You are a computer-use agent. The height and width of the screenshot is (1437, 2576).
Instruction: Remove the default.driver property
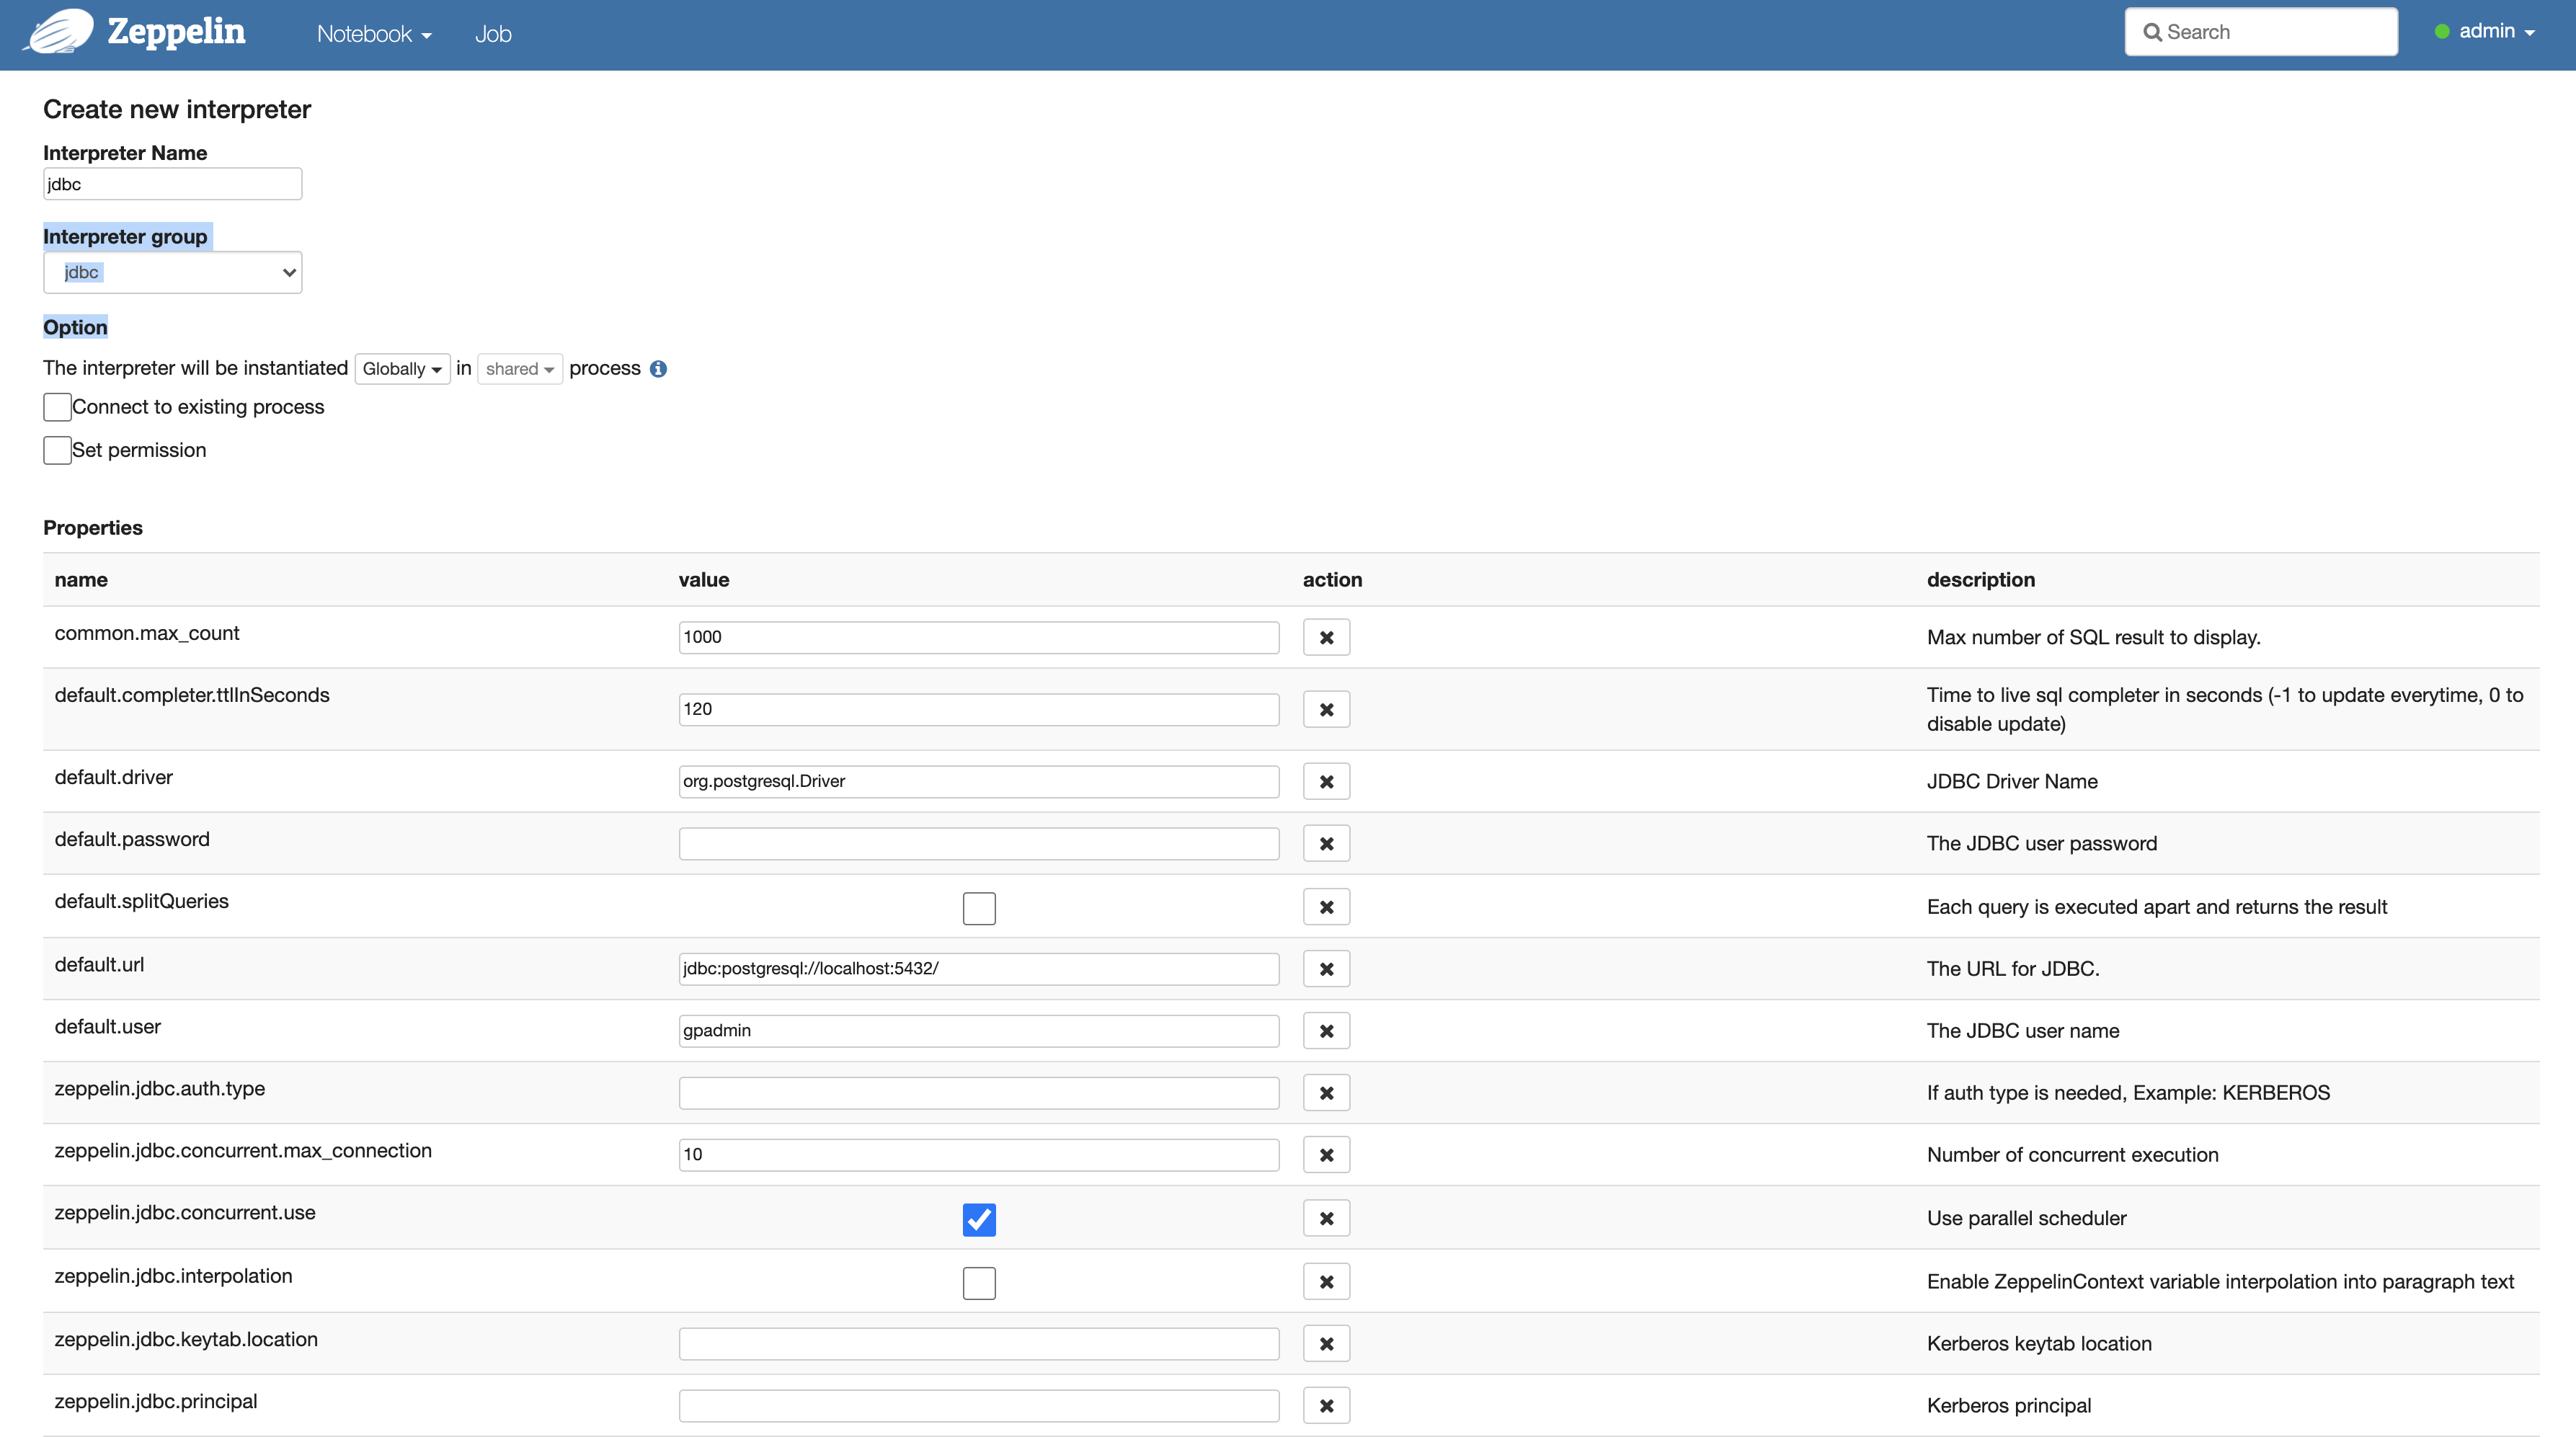(1326, 781)
